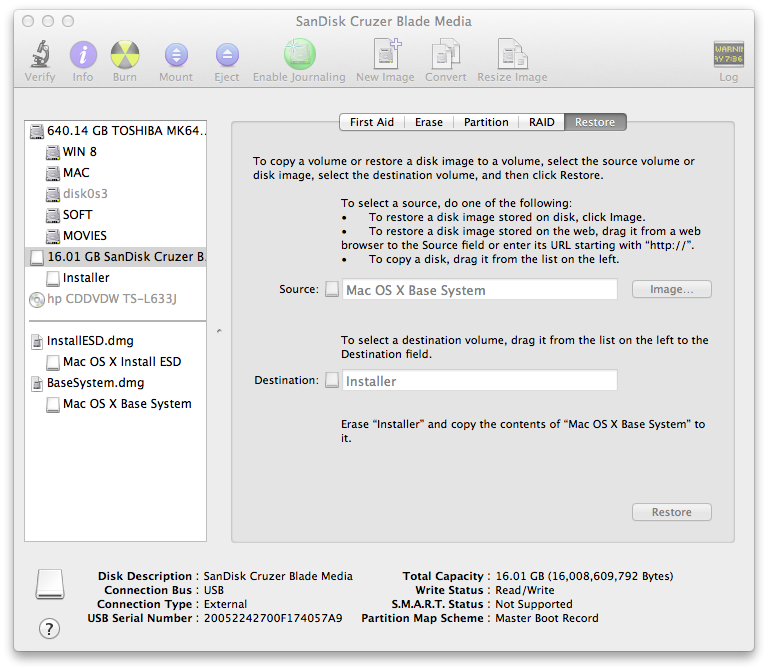Screen dimensions: 768x671
Task: Click the Write Status value Read/Write
Action: 525,590
